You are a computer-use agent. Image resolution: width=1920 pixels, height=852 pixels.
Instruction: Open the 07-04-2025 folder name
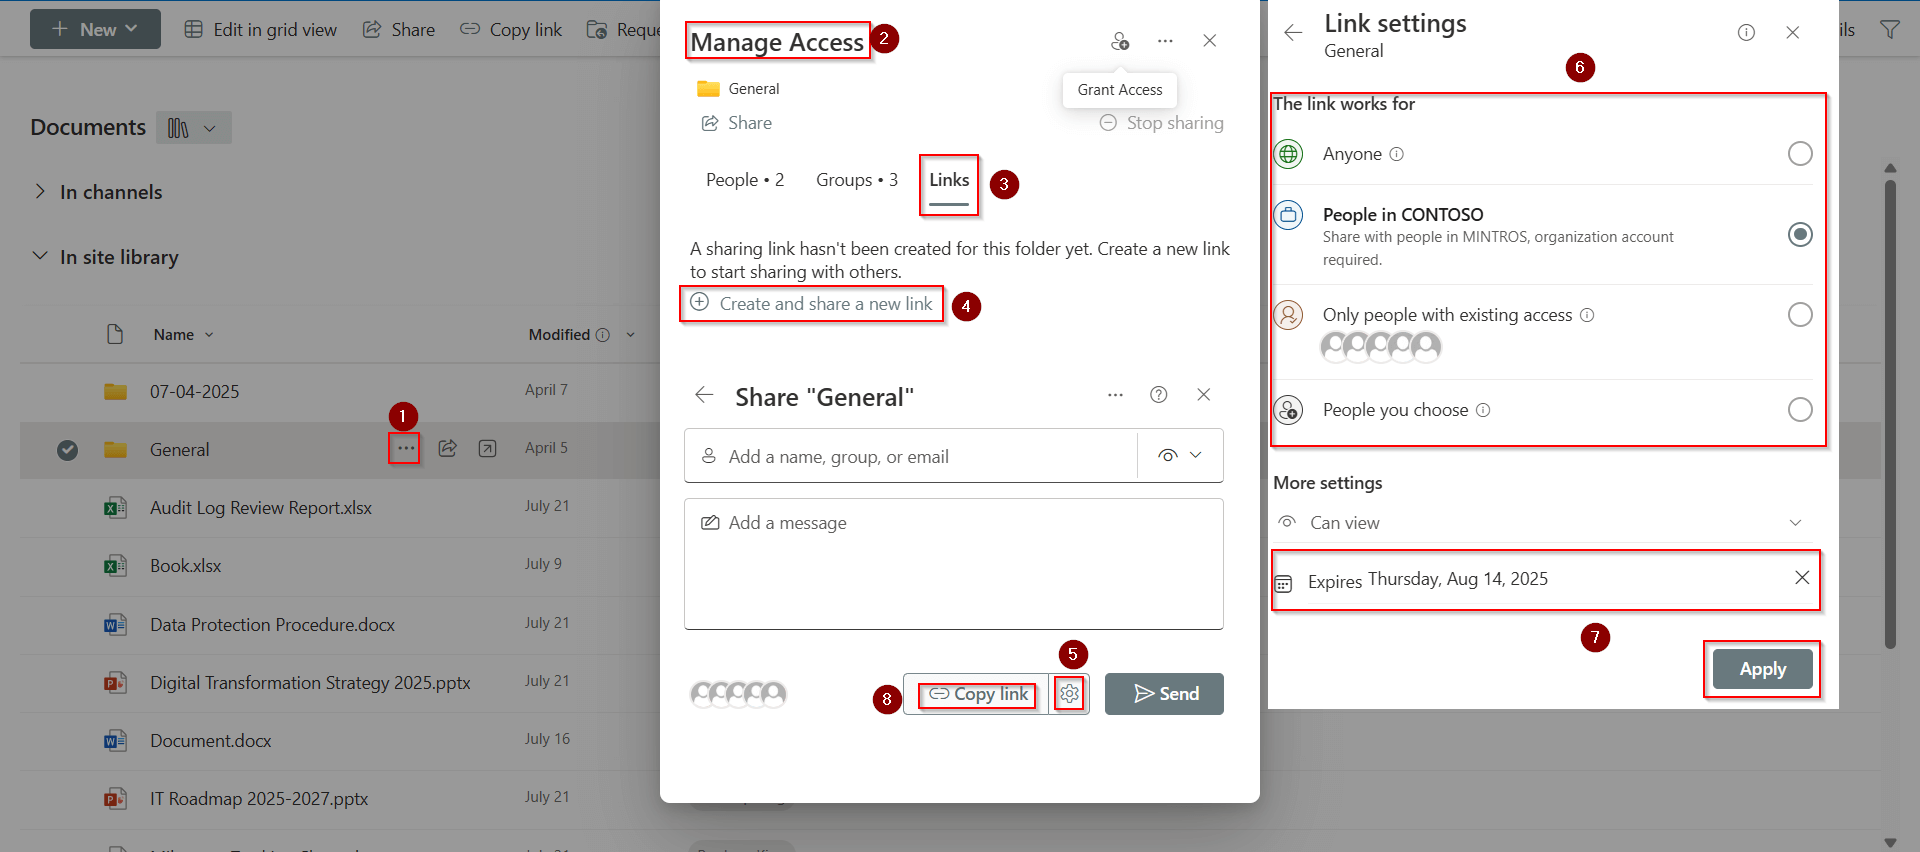tap(195, 392)
